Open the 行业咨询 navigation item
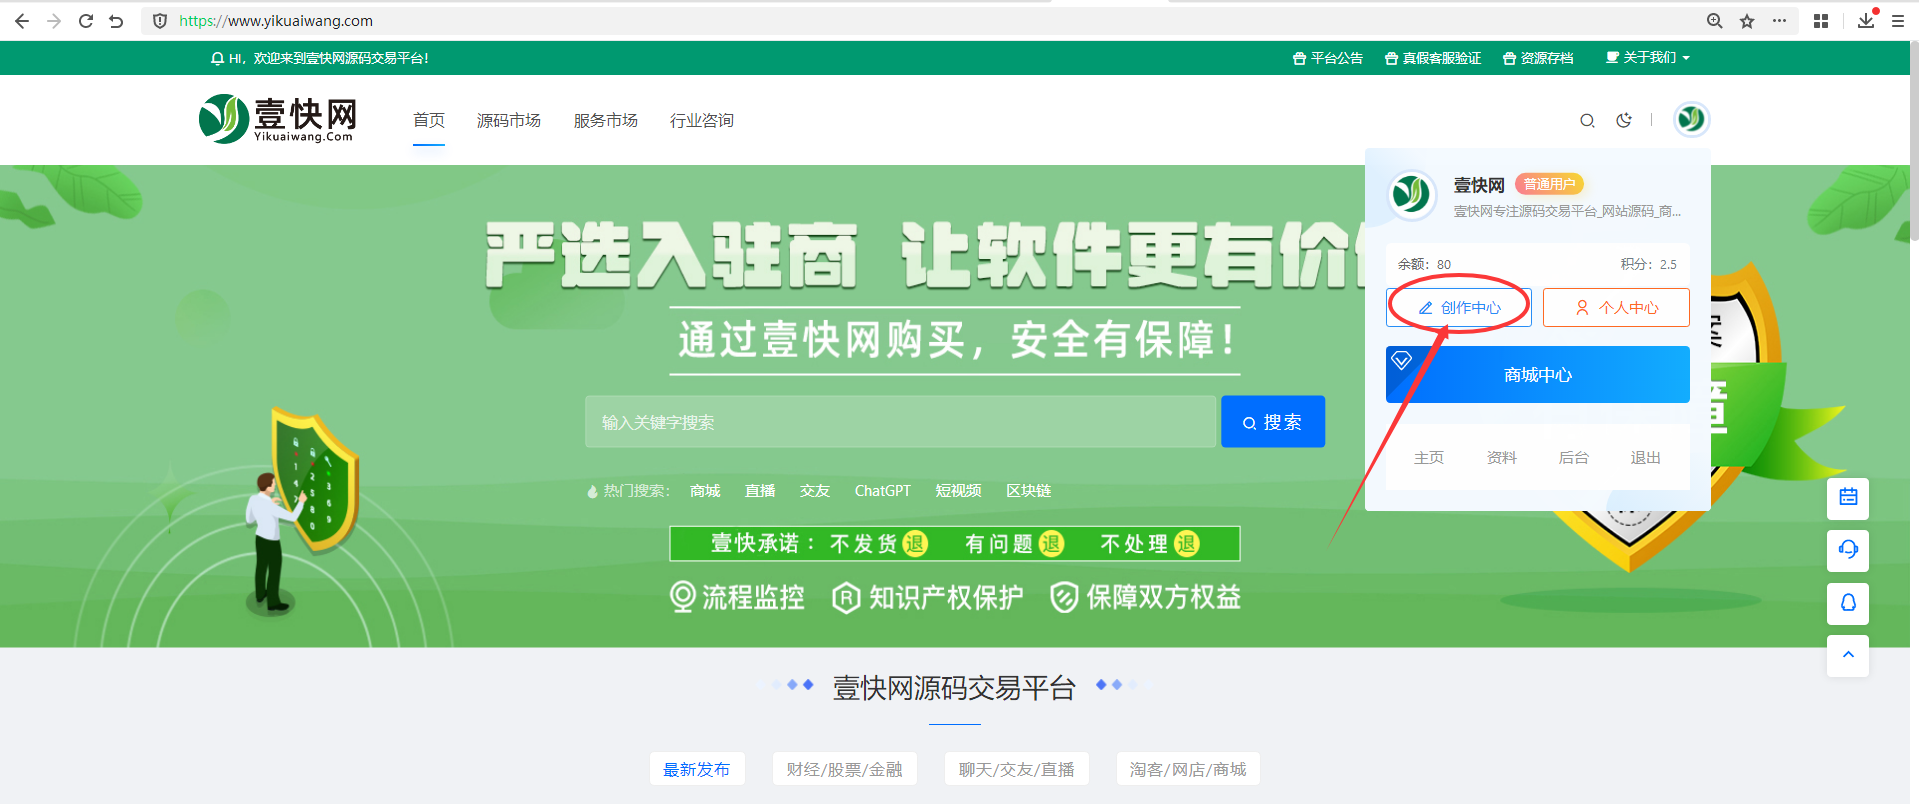 pyautogui.click(x=702, y=120)
